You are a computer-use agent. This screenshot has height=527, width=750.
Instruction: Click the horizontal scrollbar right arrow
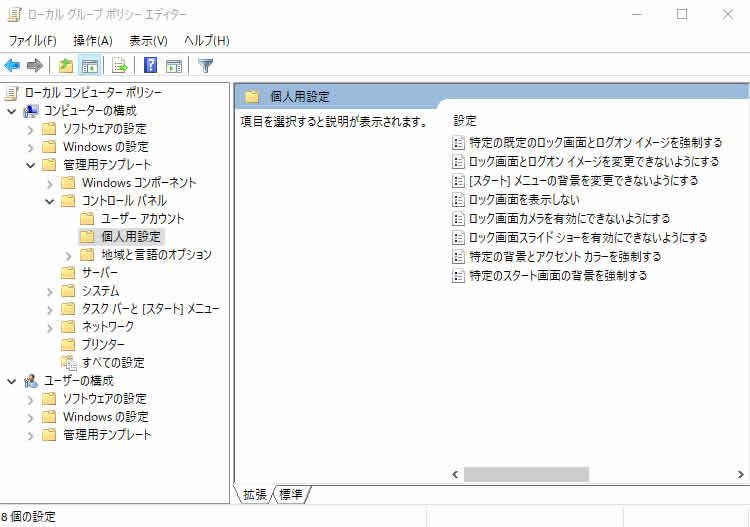(740, 474)
